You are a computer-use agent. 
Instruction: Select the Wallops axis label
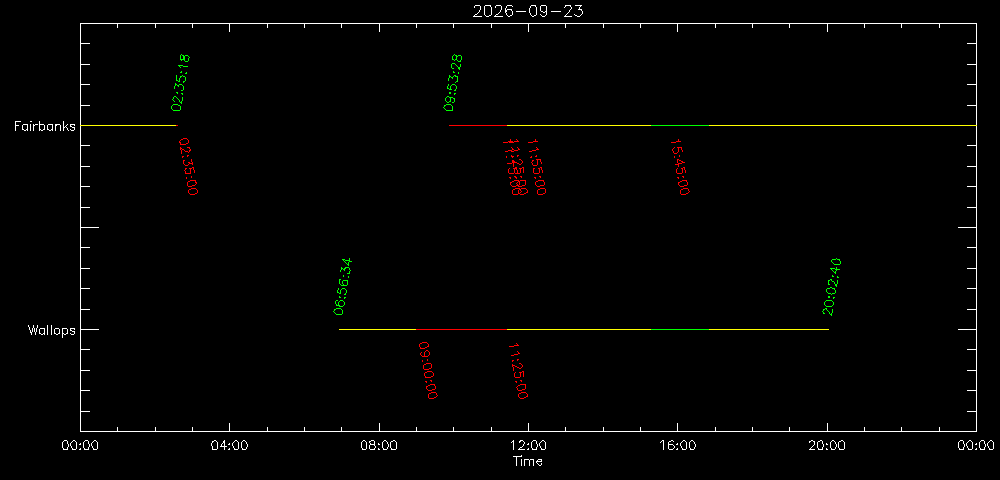click(x=51, y=330)
